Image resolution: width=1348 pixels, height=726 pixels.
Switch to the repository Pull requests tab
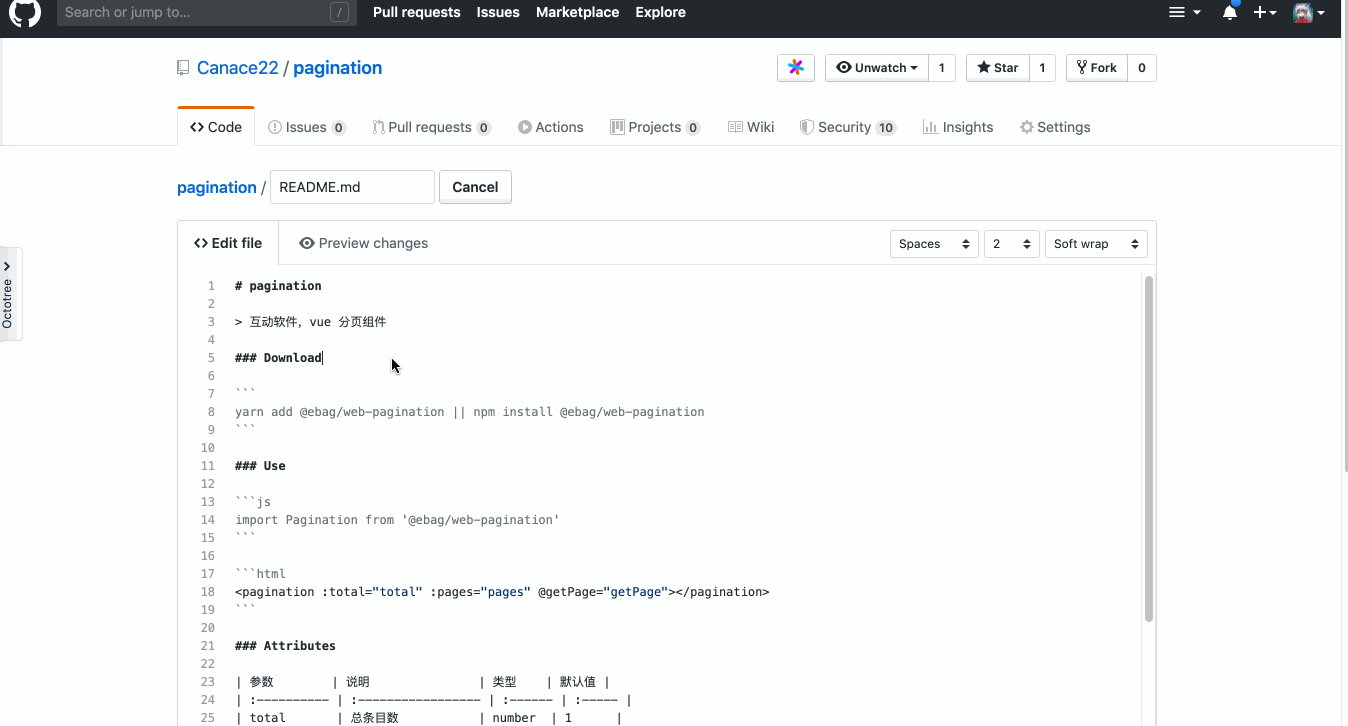(431, 127)
